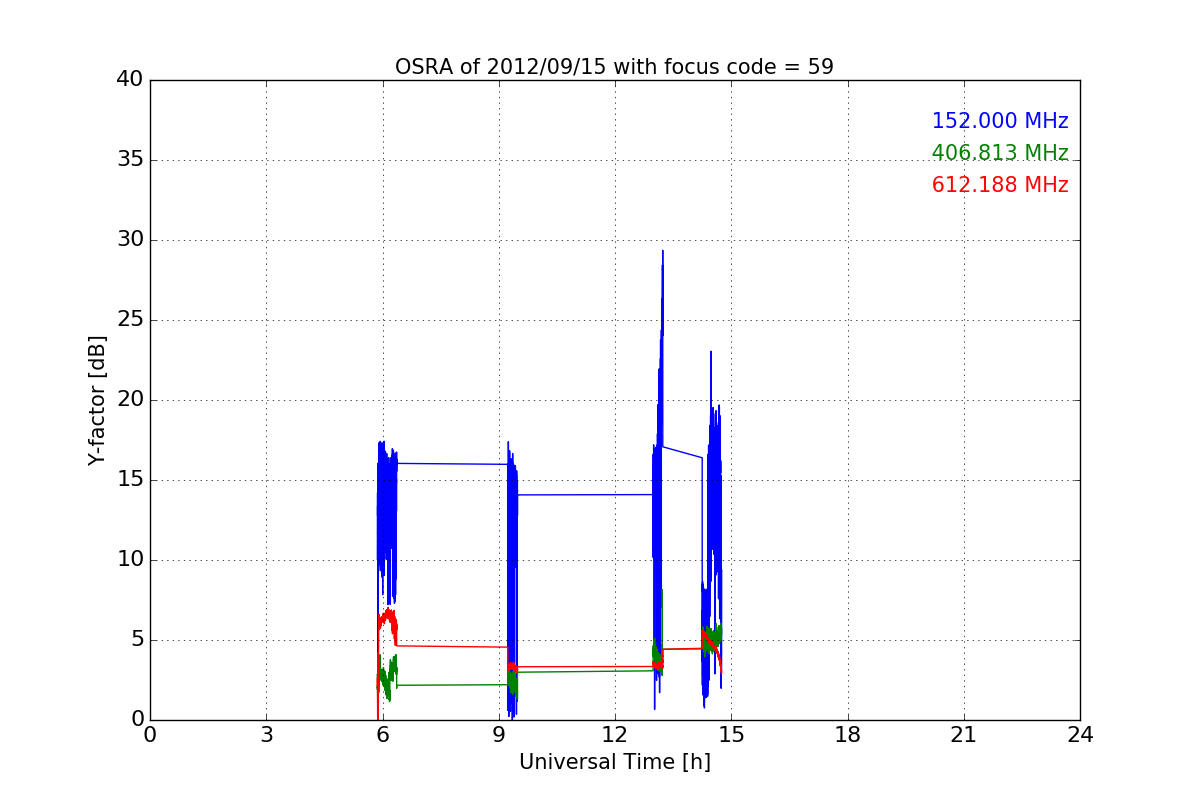Click the y-axis tick label 35
The image size is (1200, 800).
tap(130, 160)
